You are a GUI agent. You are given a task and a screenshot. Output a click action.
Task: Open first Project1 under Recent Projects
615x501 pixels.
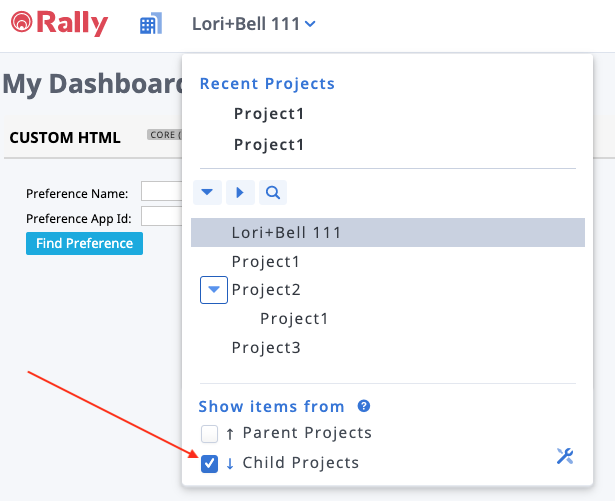tap(269, 113)
